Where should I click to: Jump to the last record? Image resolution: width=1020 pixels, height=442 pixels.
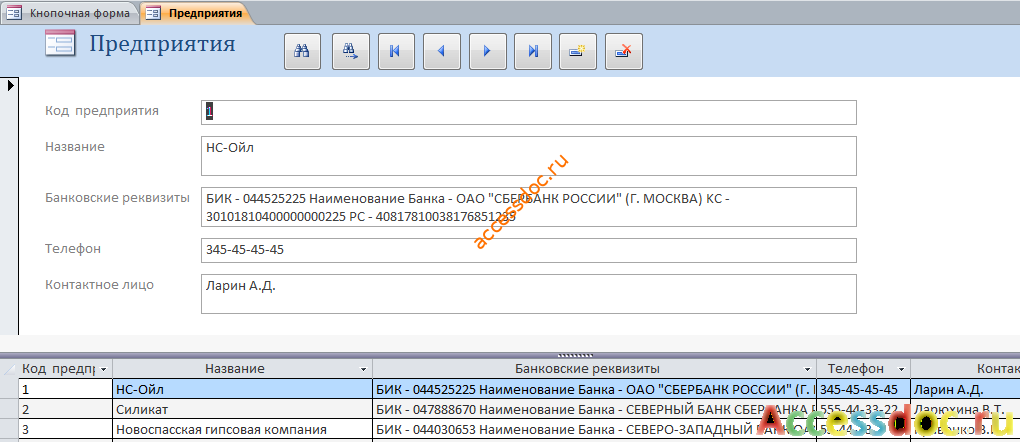tap(533, 51)
